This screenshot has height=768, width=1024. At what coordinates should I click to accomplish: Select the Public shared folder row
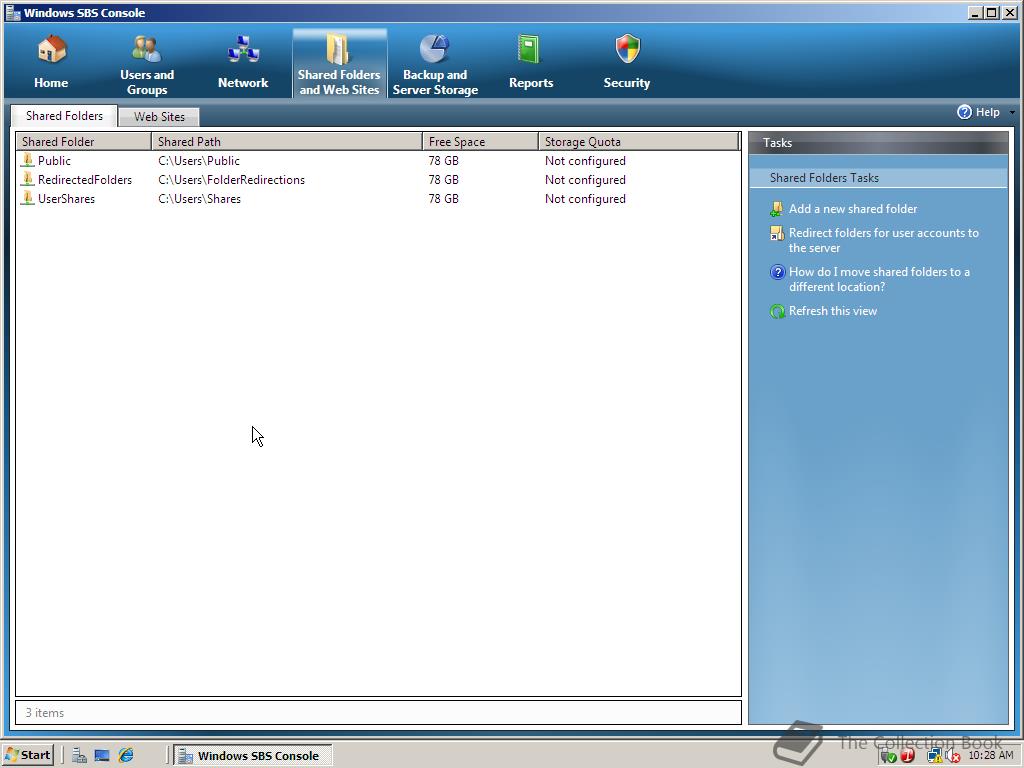pyautogui.click(x=379, y=161)
